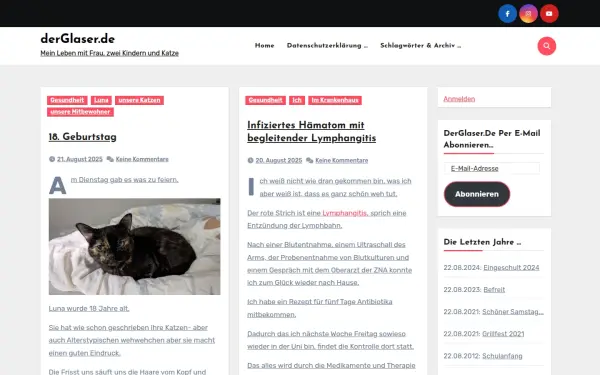Click the 21. August 2025 date link
Screen dimensions: 600x375
tap(80, 159)
